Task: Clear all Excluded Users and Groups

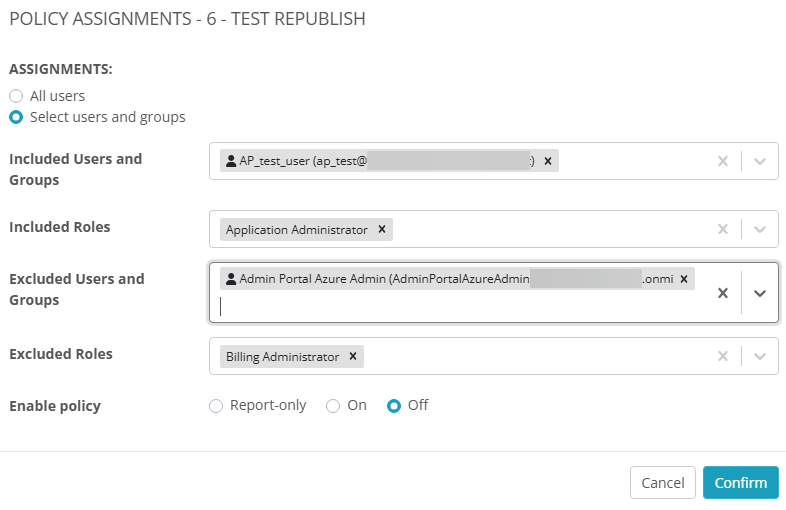Action: click(x=723, y=293)
